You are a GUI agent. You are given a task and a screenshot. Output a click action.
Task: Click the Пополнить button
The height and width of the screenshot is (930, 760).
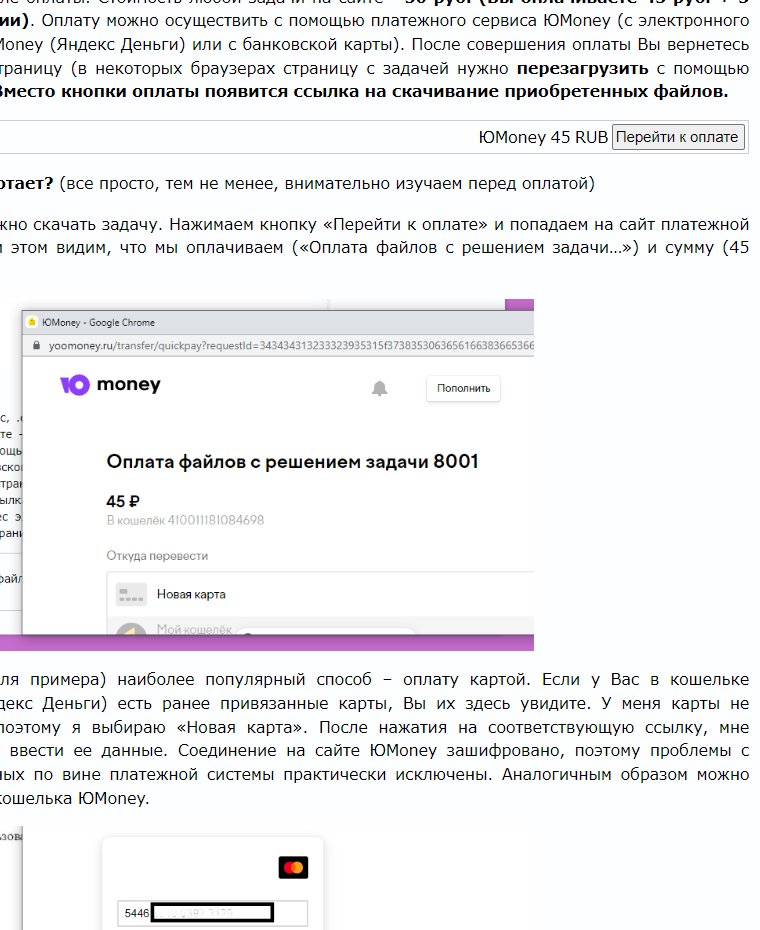[463, 388]
